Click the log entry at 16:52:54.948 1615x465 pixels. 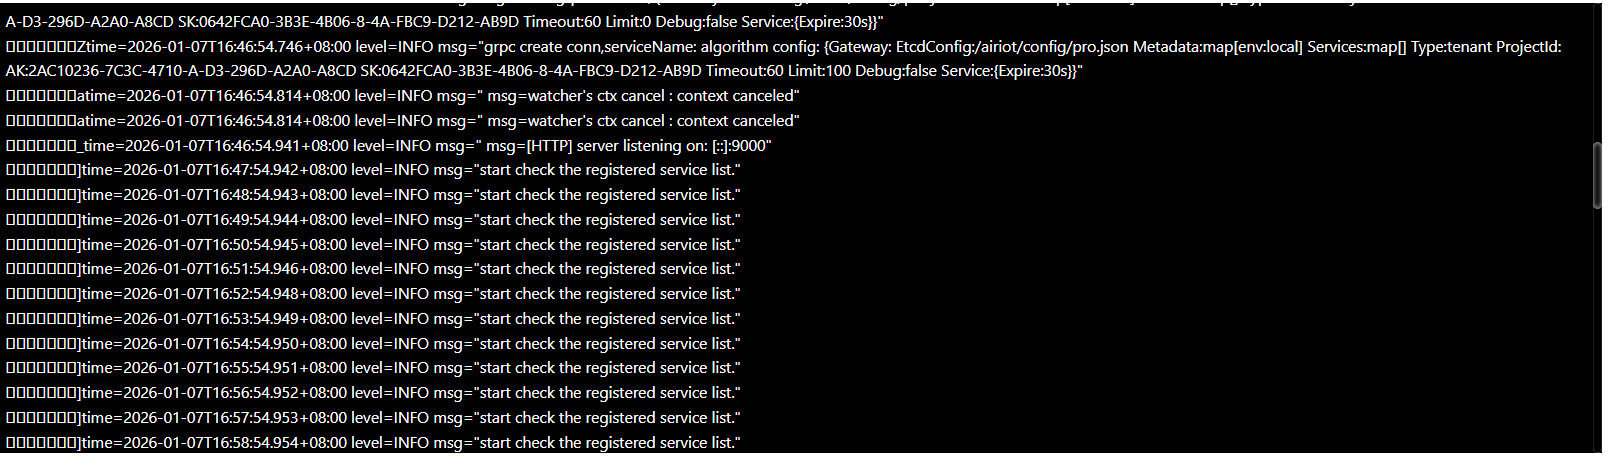pyautogui.click(x=373, y=294)
